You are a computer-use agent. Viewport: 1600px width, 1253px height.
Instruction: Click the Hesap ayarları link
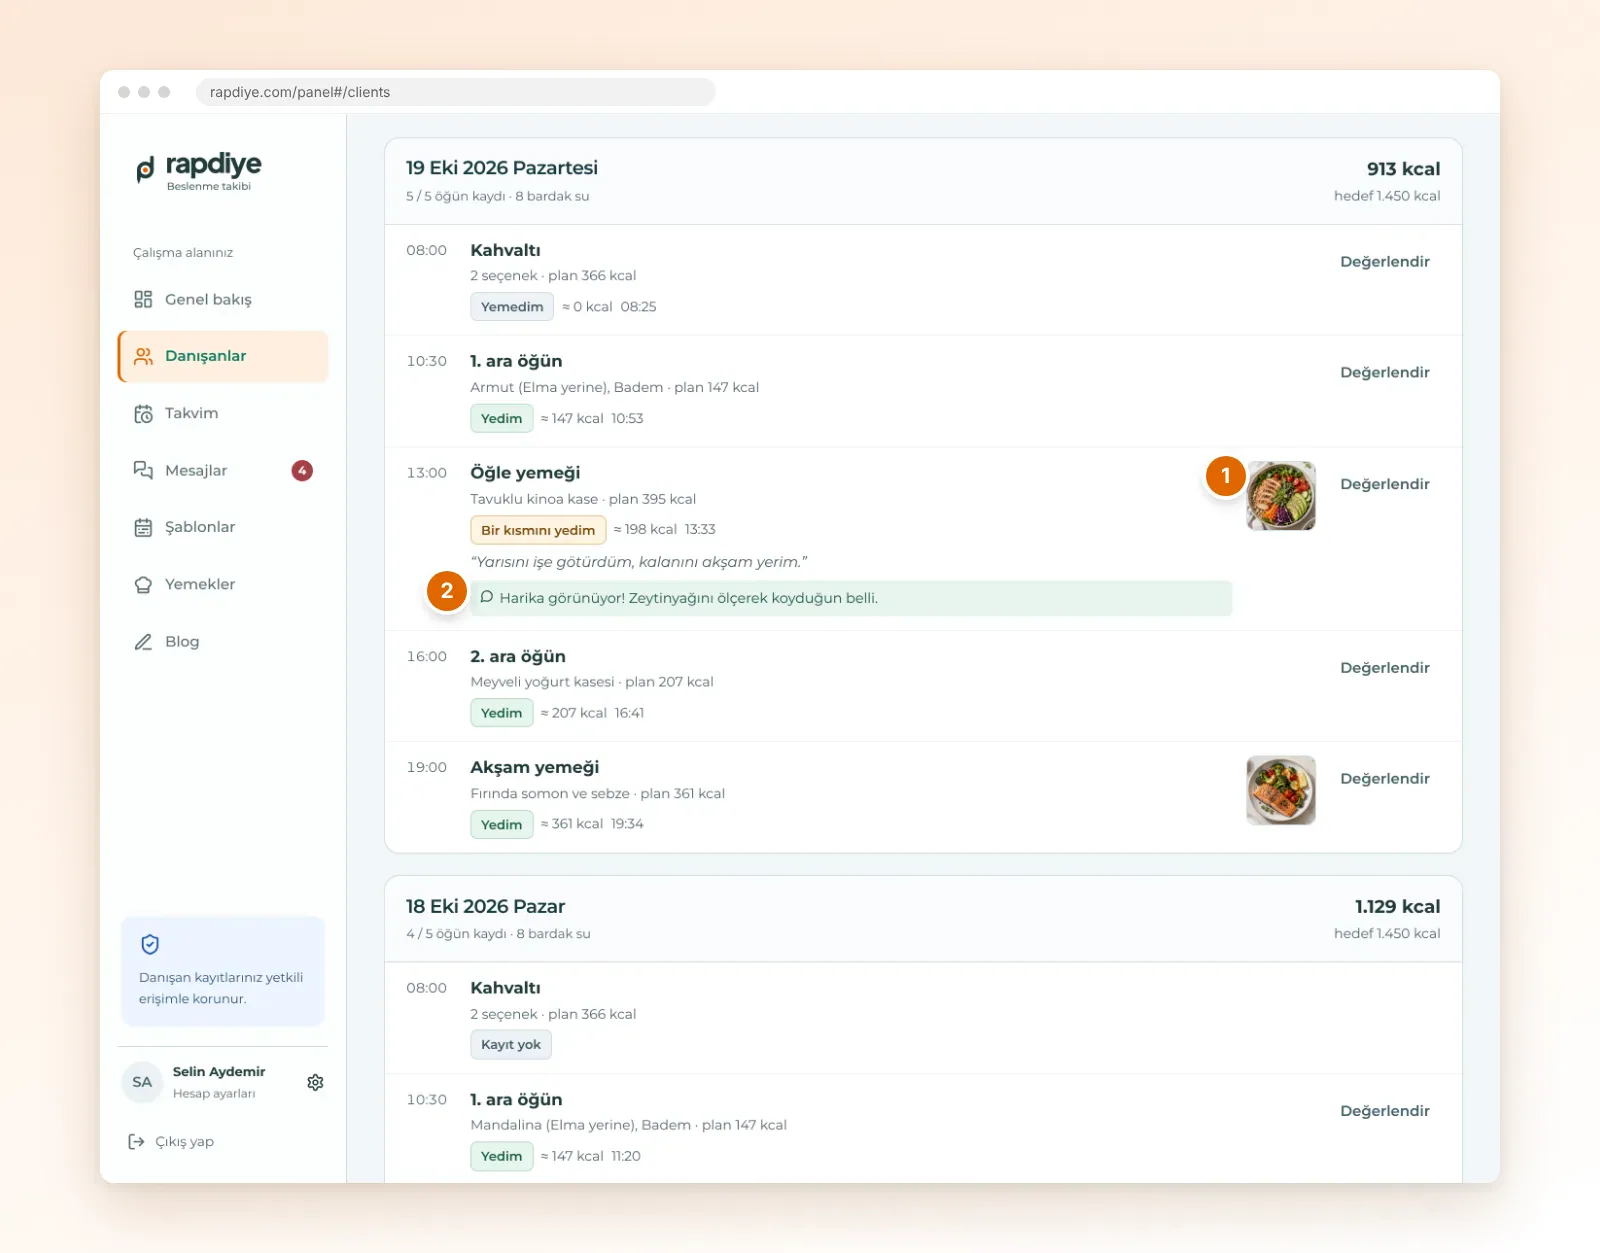(x=214, y=1094)
